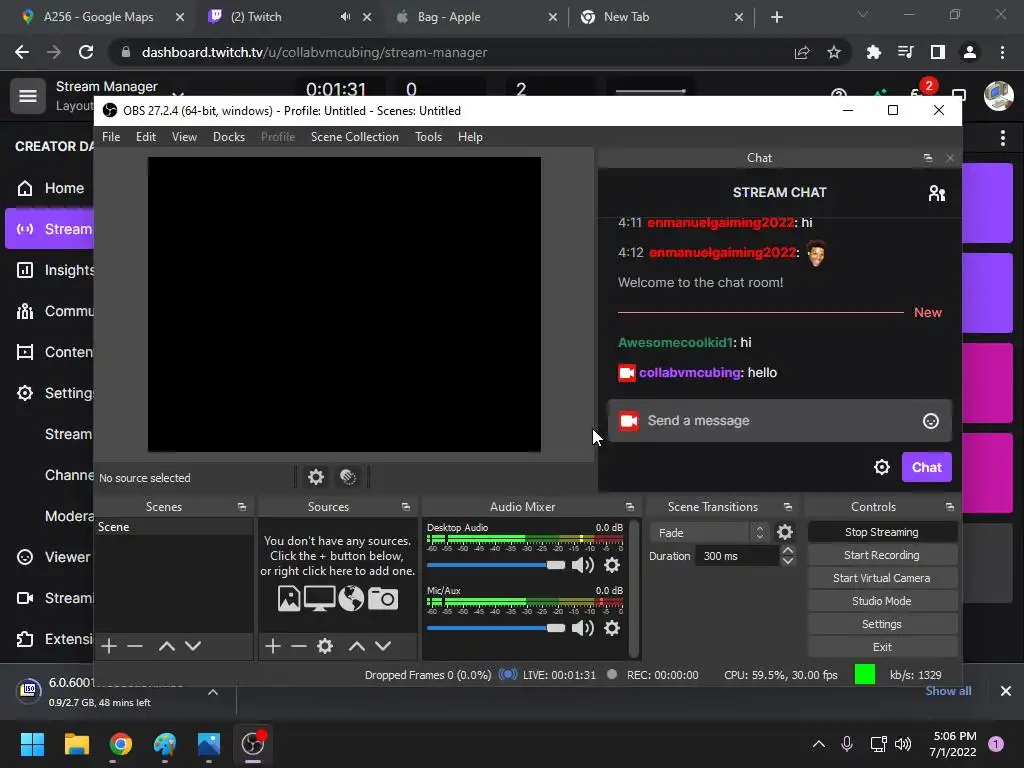This screenshot has height=768, width=1024.
Task: Toggle Studio Mode
Action: [882, 601]
